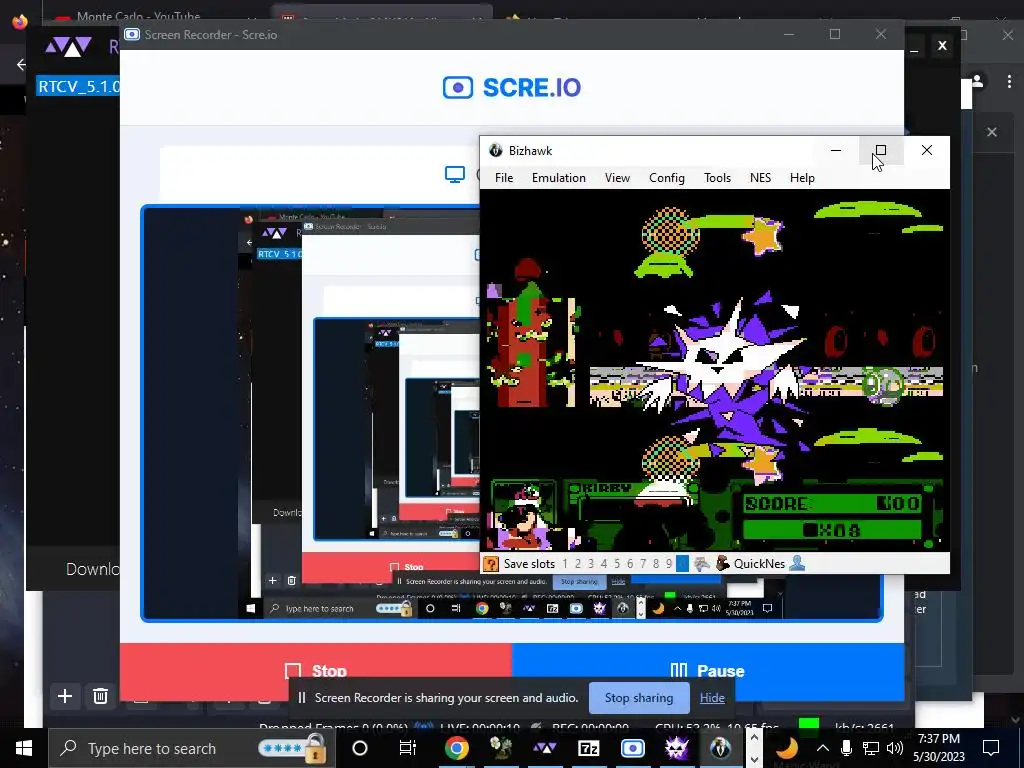Open the Tools menu in Bizhawk
This screenshot has height=768, width=1024.
(717, 178)
